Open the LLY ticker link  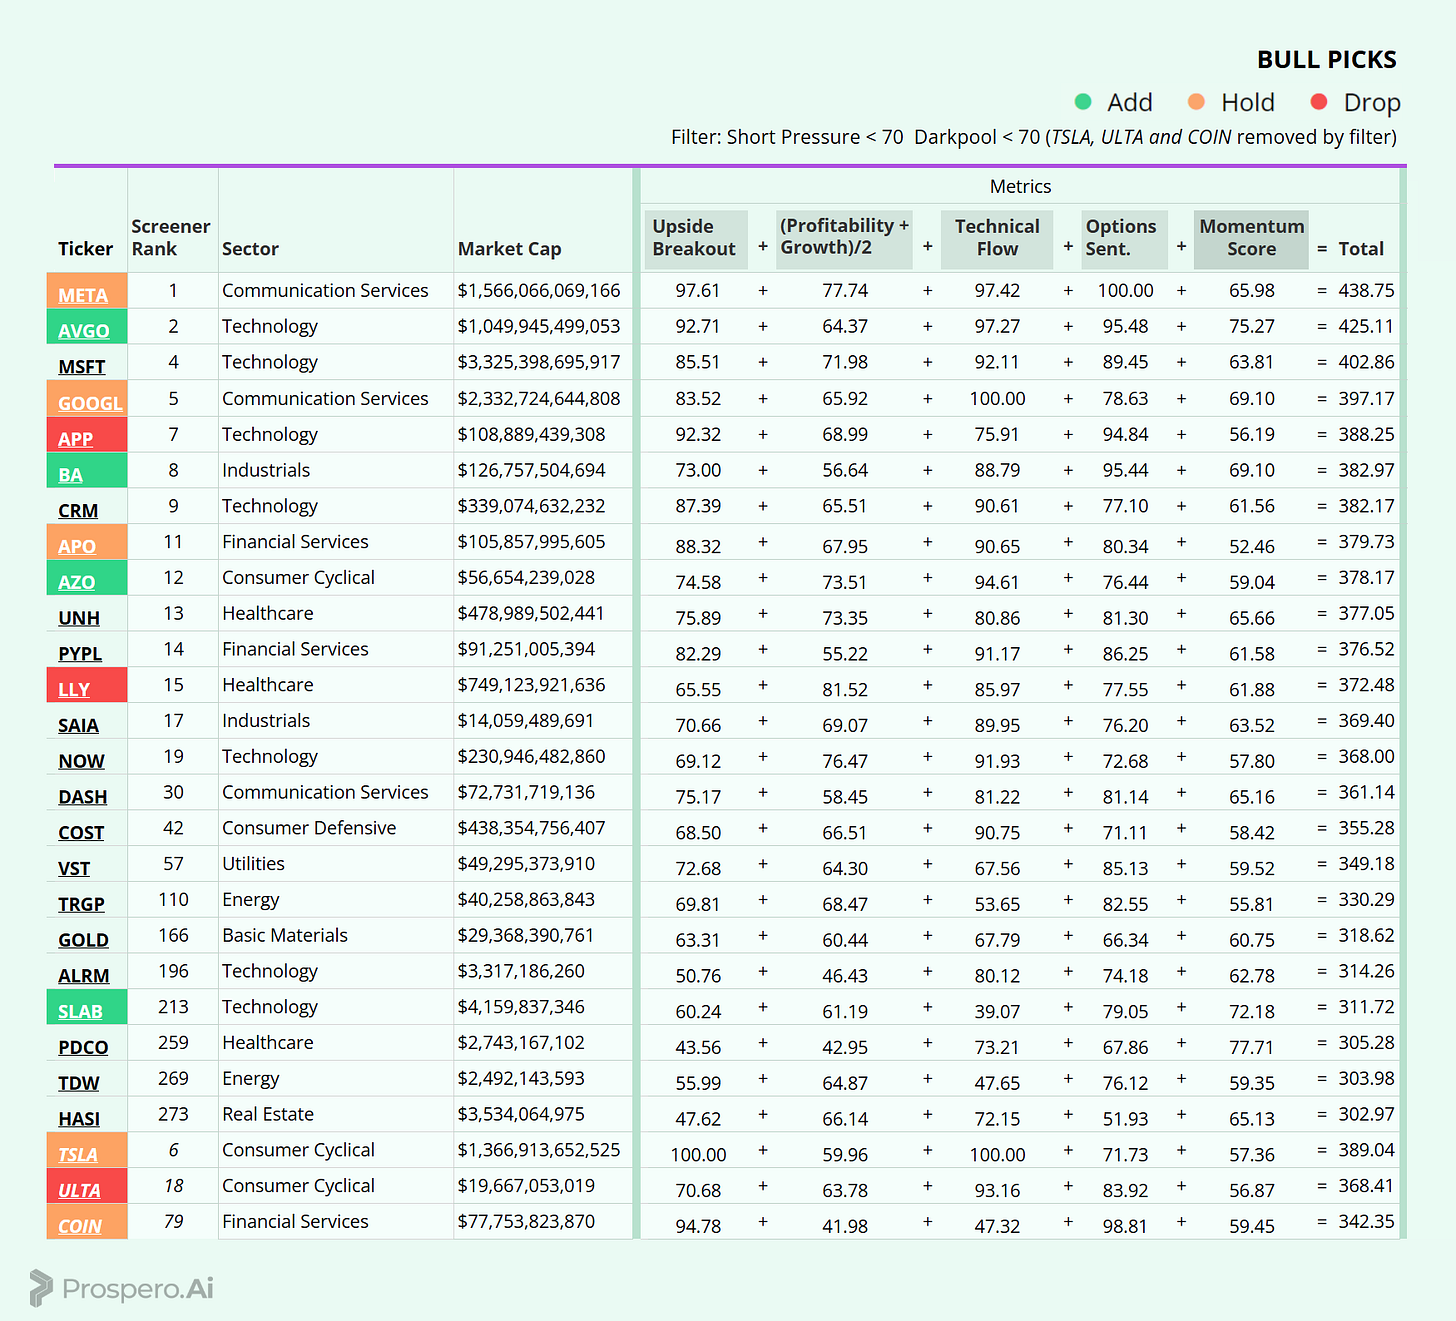(74, 690)
